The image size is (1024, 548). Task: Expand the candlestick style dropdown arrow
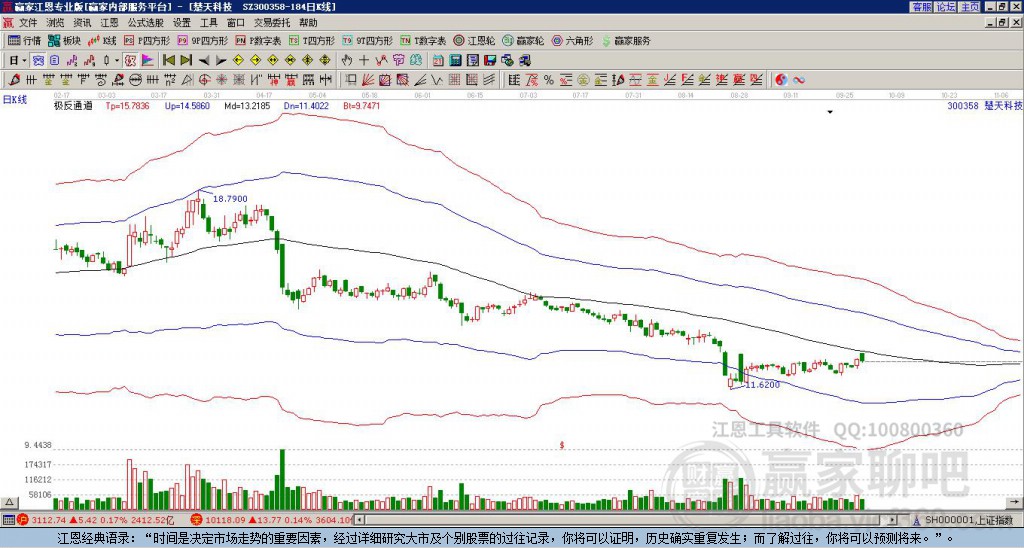pos(117,61)
